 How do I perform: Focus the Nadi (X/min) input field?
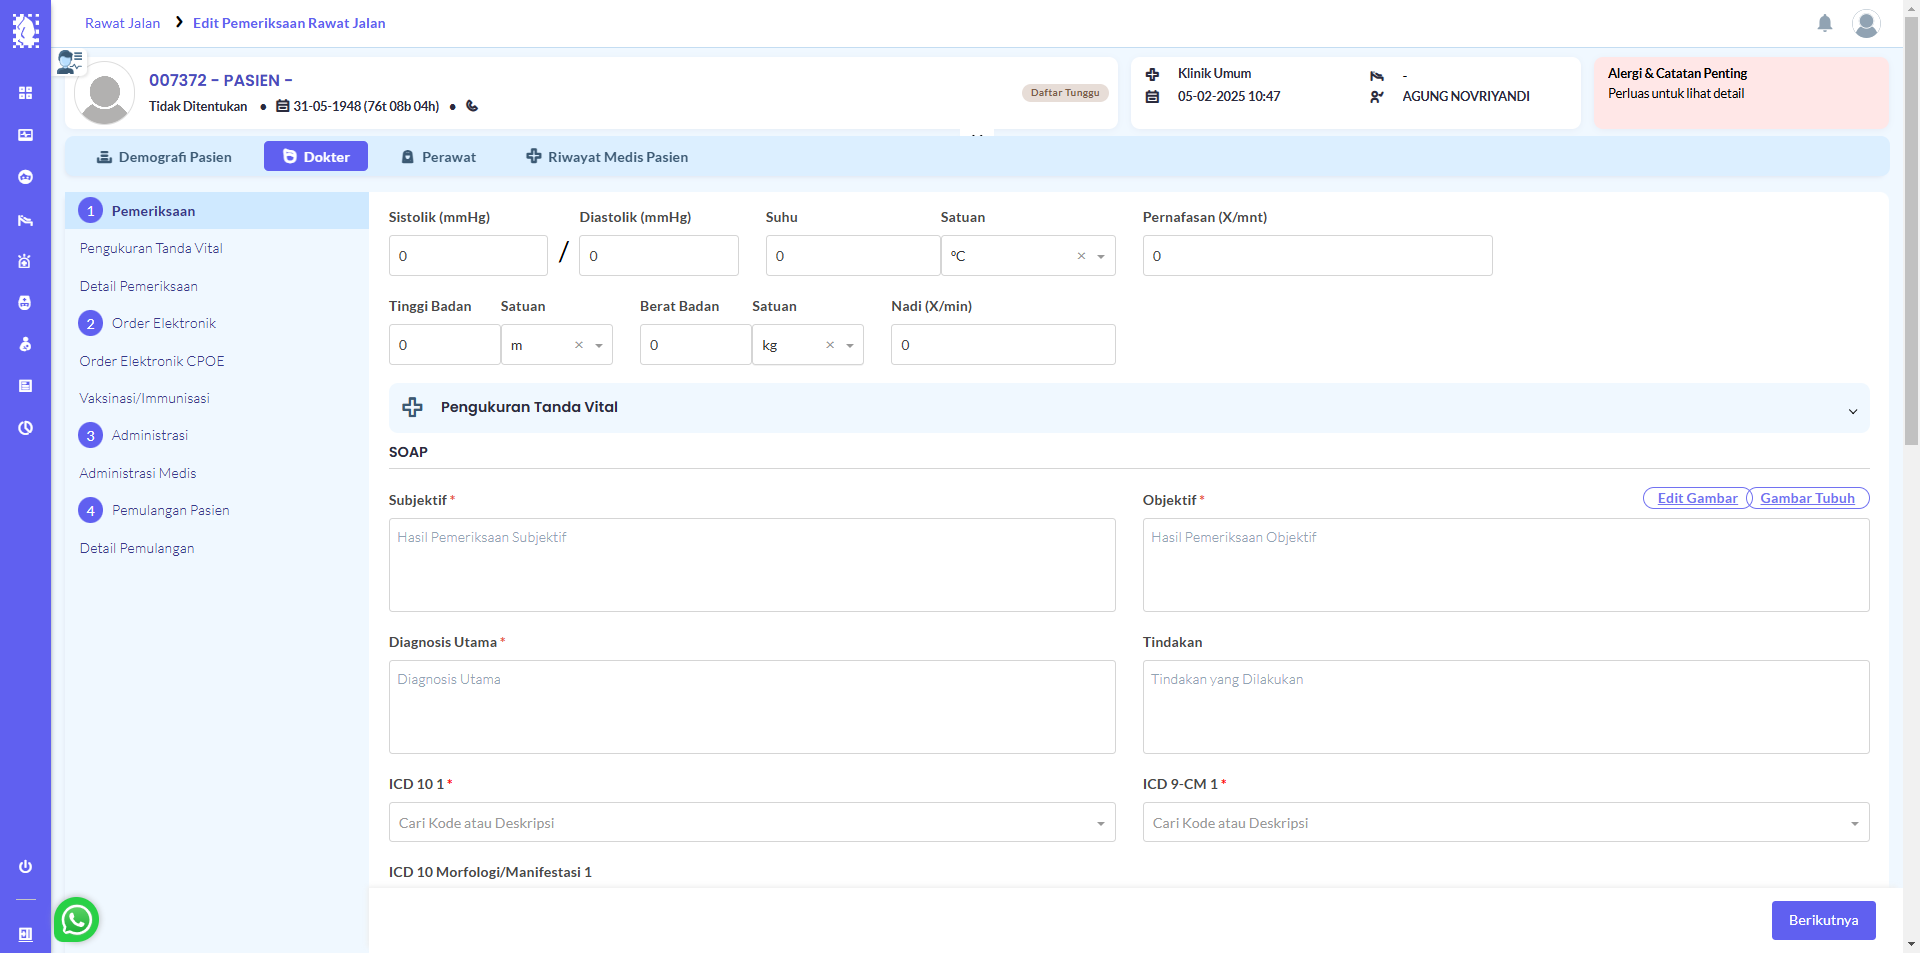click(1003, 345)
